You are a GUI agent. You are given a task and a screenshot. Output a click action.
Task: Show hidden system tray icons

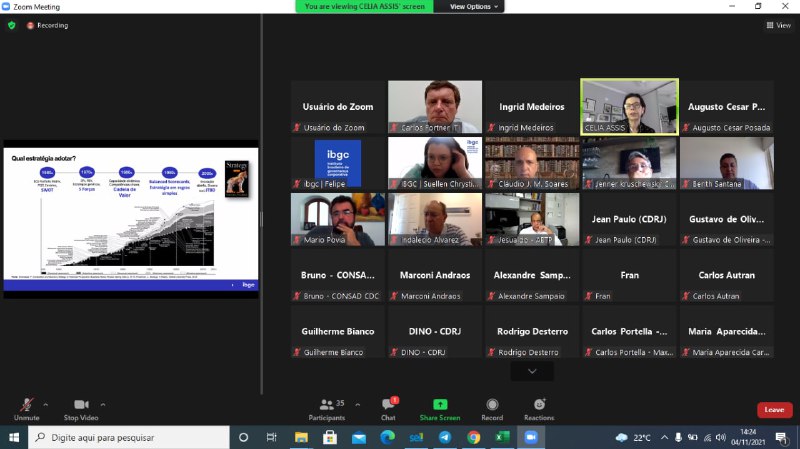tap(664, 437)
